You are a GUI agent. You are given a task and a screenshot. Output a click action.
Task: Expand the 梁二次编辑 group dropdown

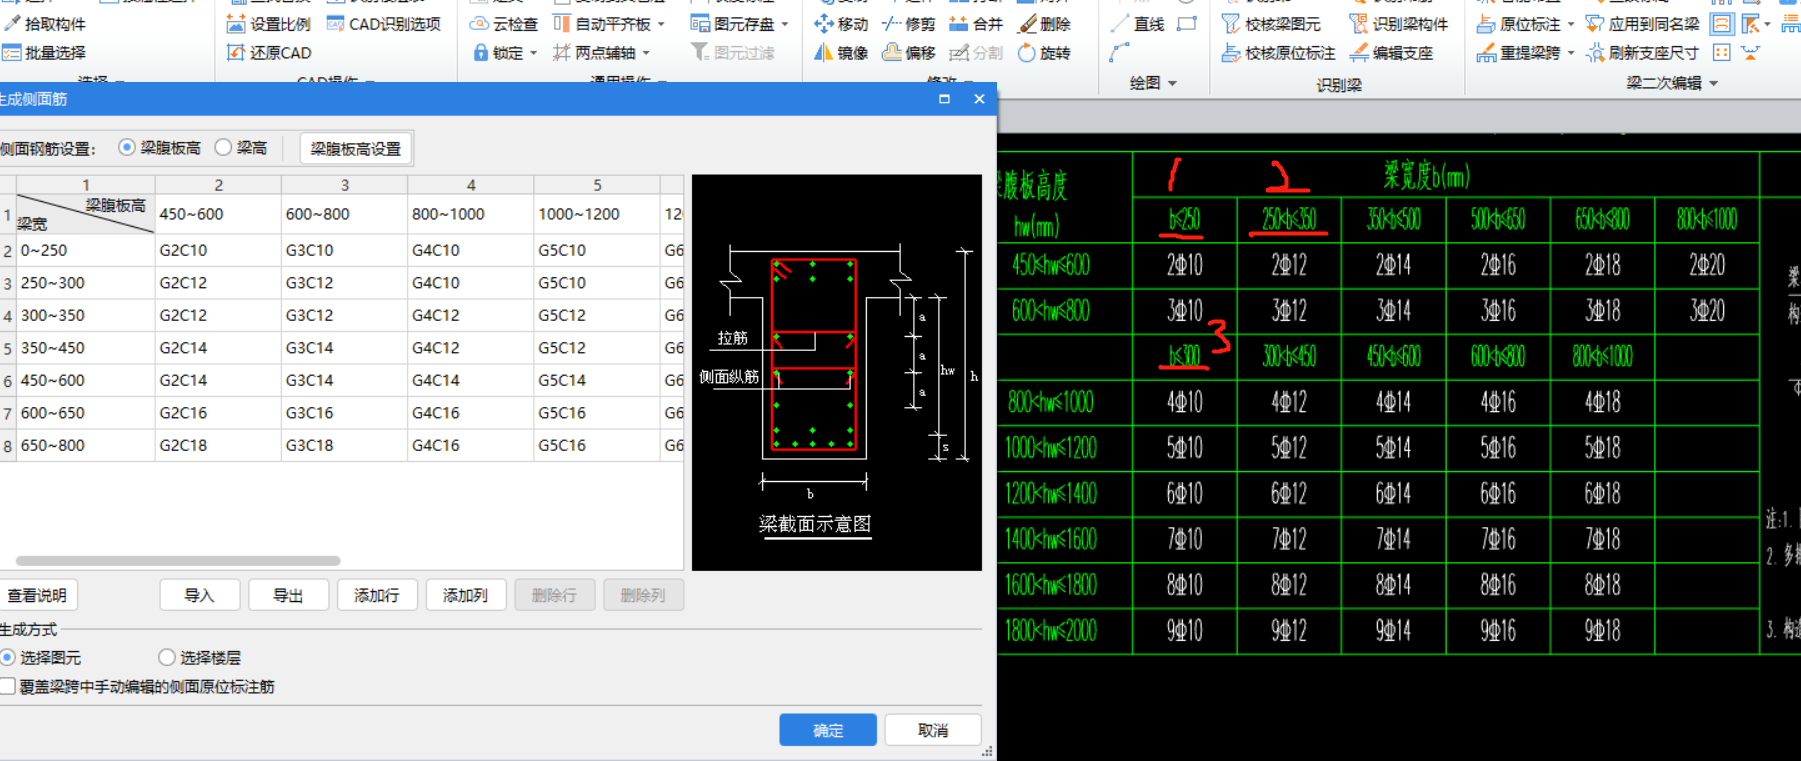click(1714, 83)
